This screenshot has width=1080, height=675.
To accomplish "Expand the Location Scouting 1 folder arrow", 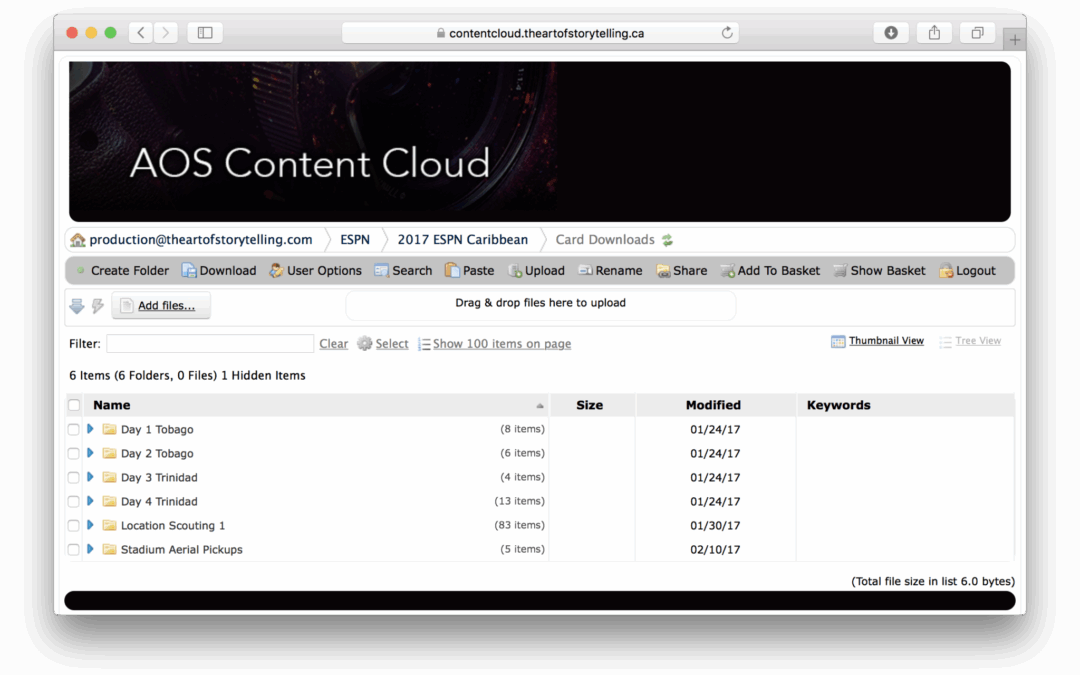I will (x=90, y=525).
